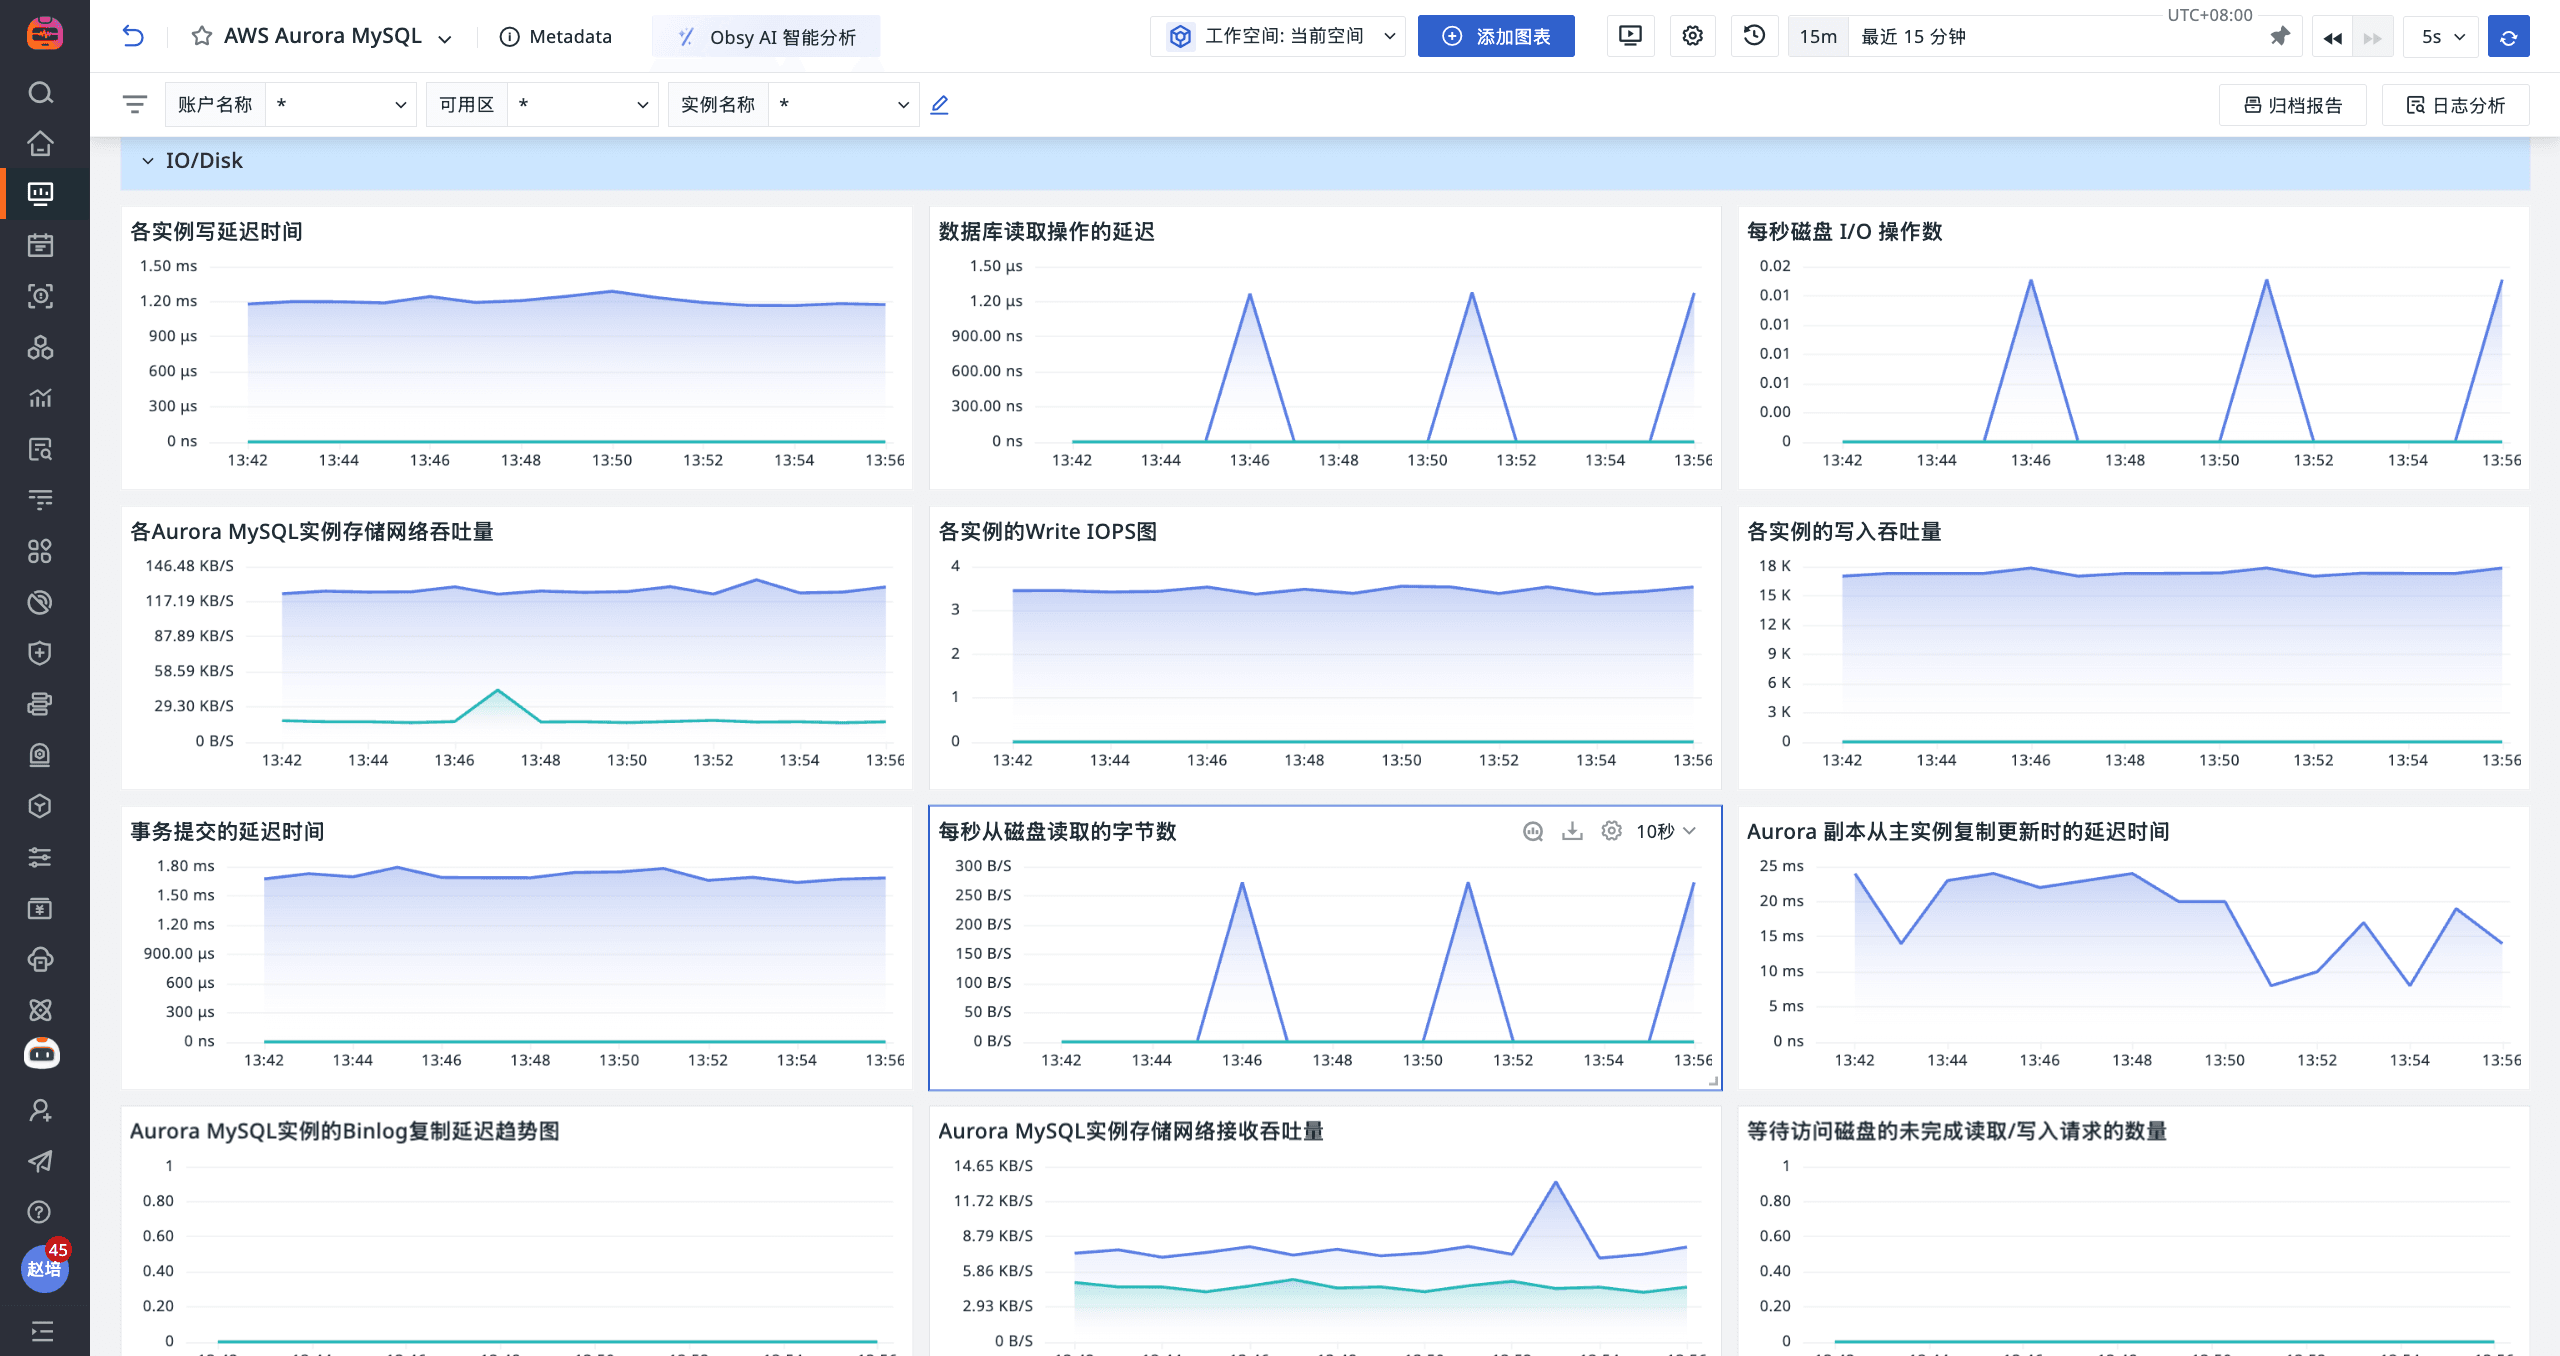Click the blue refresh button
Image resolution: width=2560 pixels, height=1356 pixels.
pyautogui.click(x=2508, y=37)
